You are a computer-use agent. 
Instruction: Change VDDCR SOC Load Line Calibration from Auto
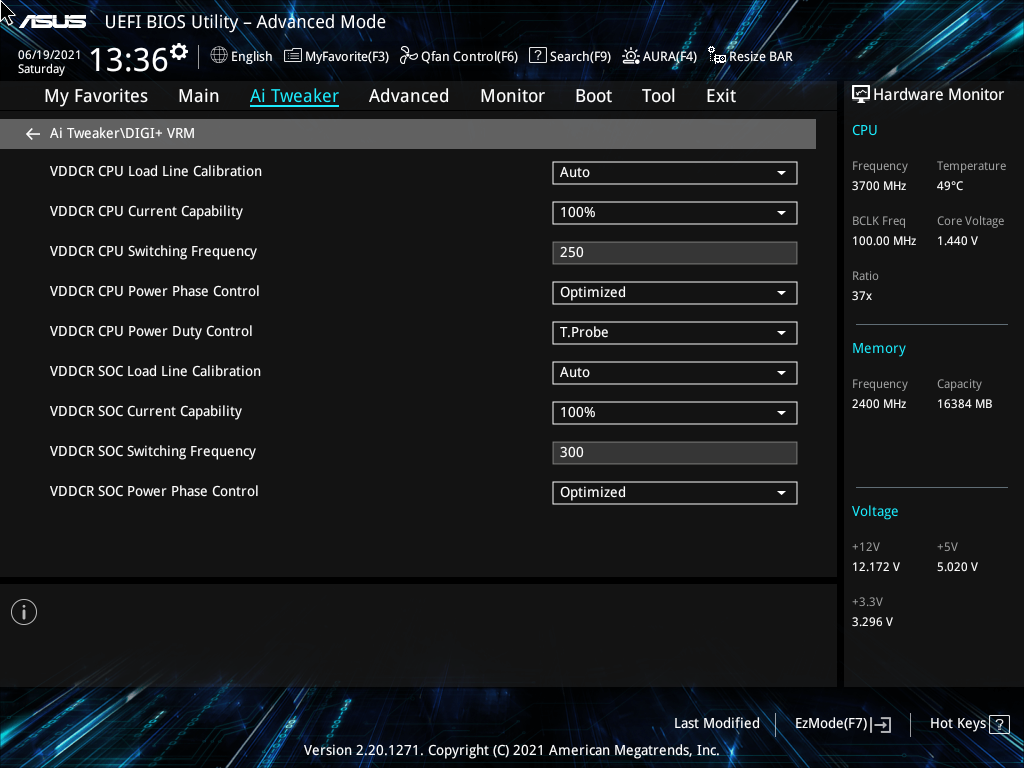point(674,372)
